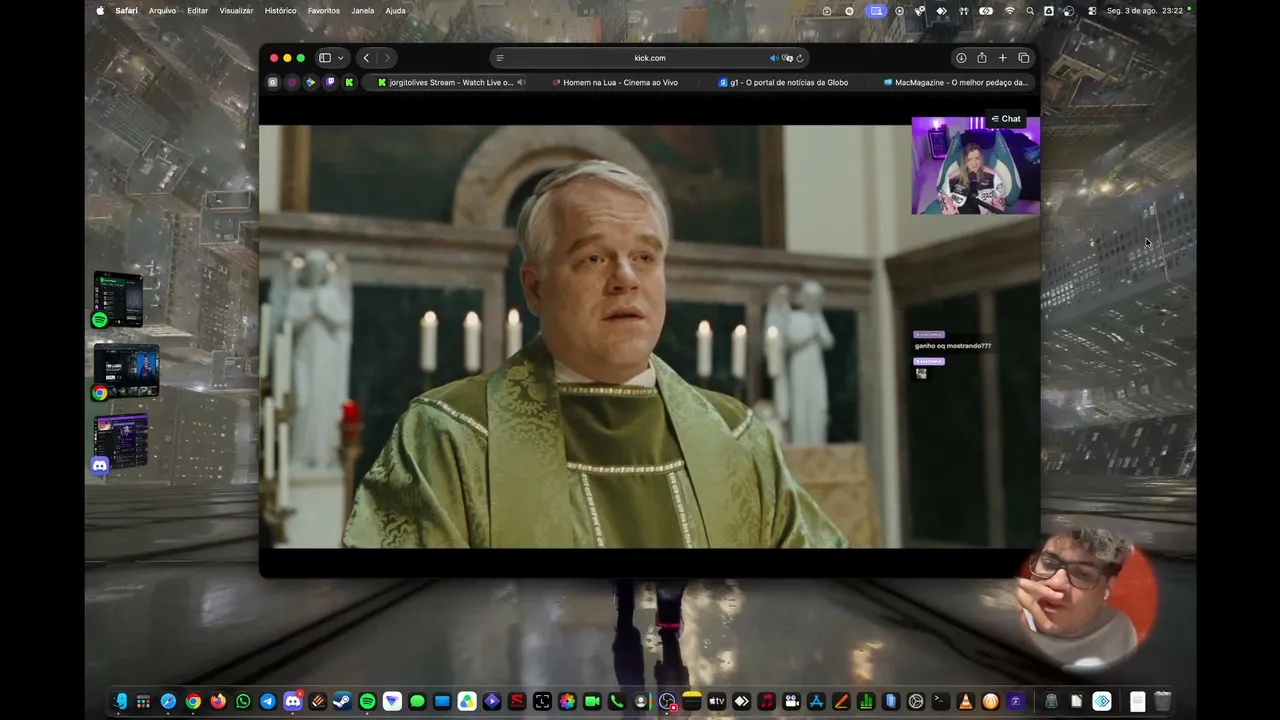The image size is (1280, 720).
Task: Open the Apple menu
Action: (100, 11)
